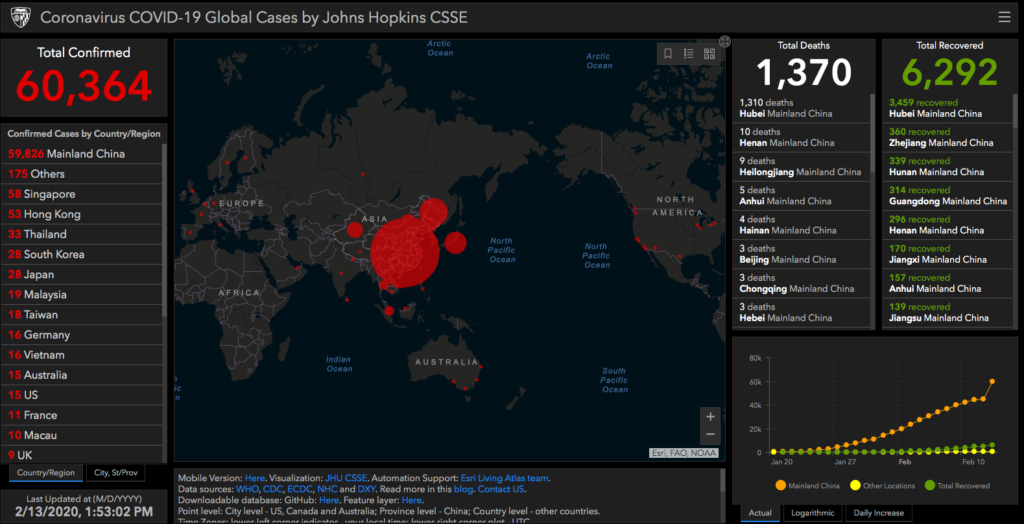Click the red circle over Japan
The height and width of the screenshot is (524, 1024).
point(455,243)
